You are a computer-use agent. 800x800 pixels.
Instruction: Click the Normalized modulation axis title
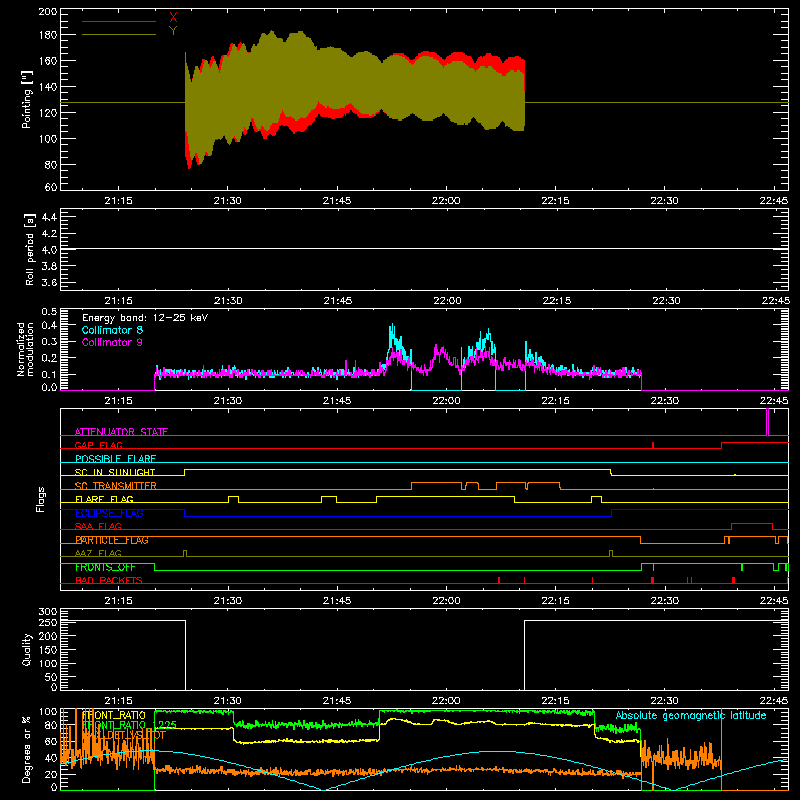click(x=25, y=349)
